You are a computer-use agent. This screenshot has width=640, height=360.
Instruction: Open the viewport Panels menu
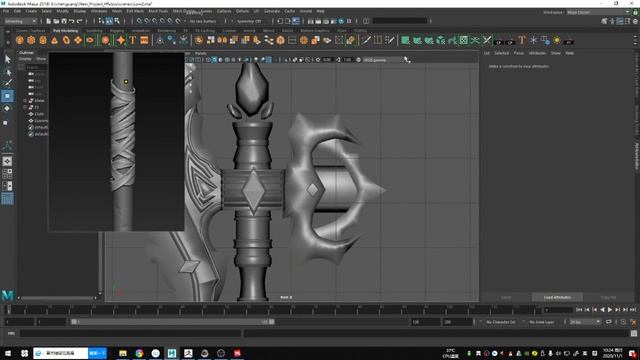click(200, 53)
